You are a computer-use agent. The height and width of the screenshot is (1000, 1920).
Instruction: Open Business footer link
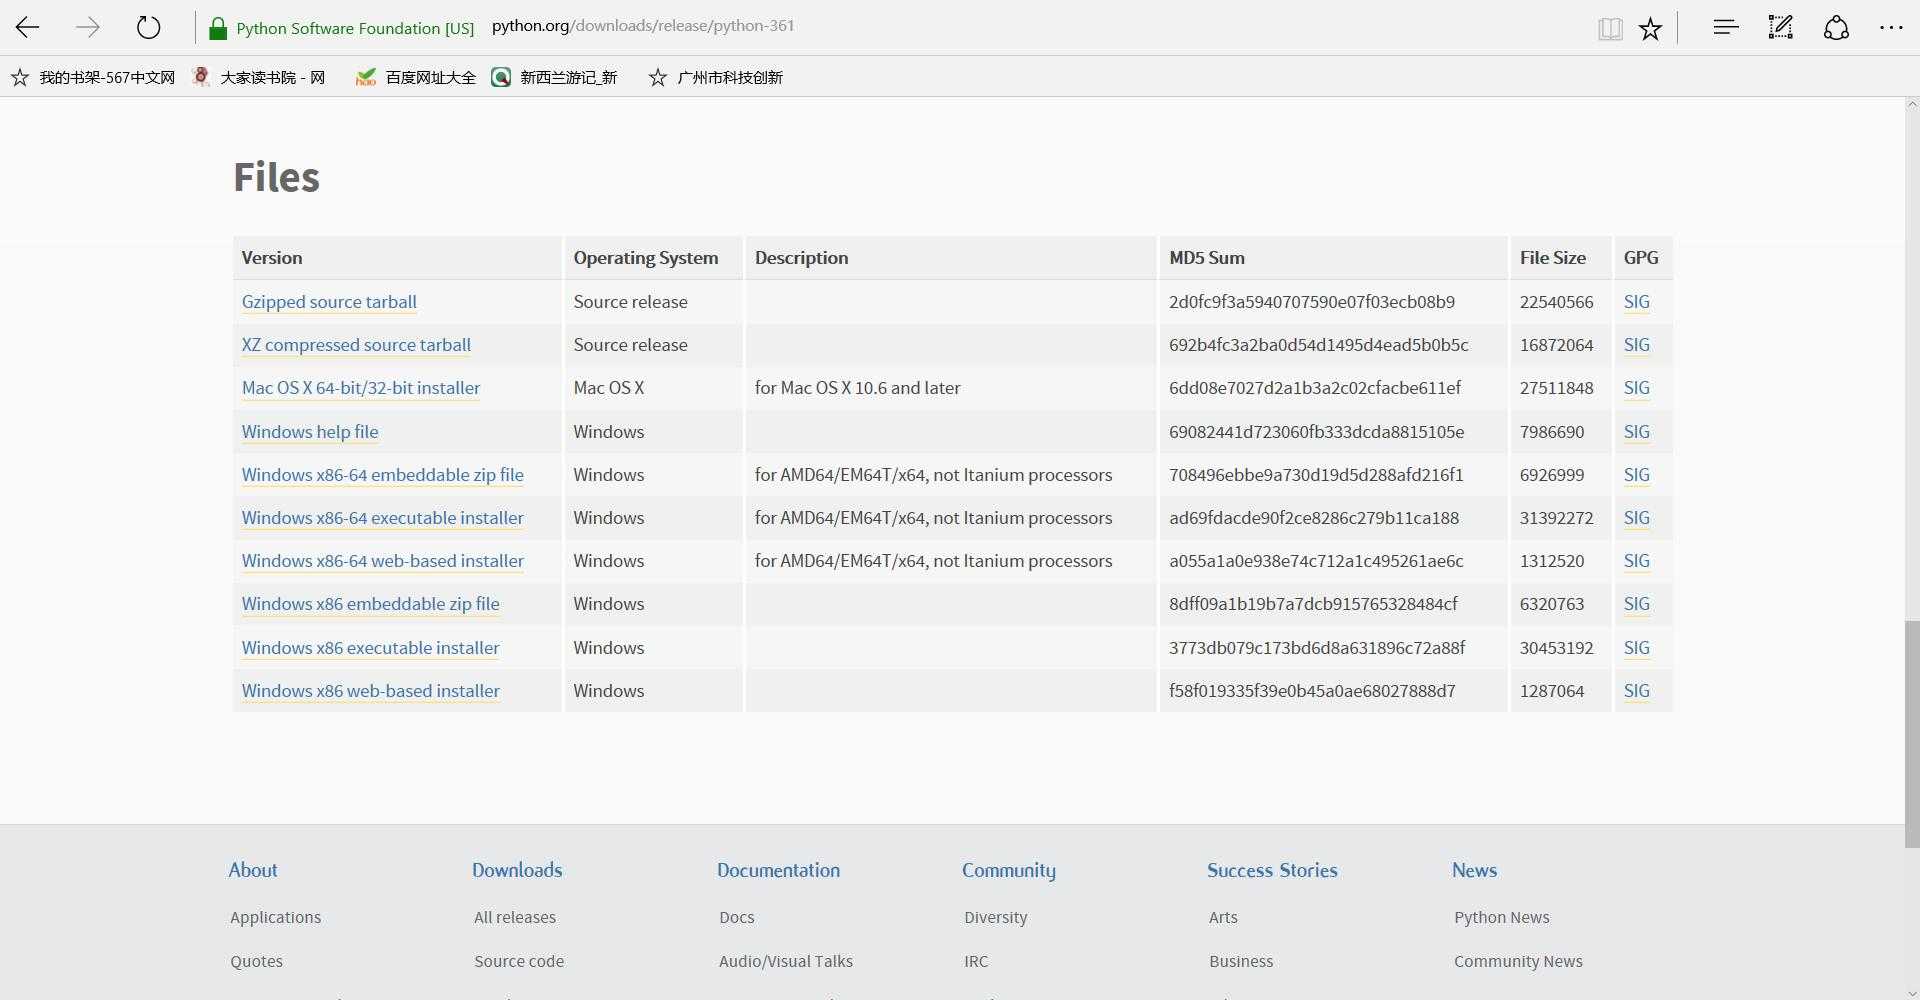point(1241,961)
